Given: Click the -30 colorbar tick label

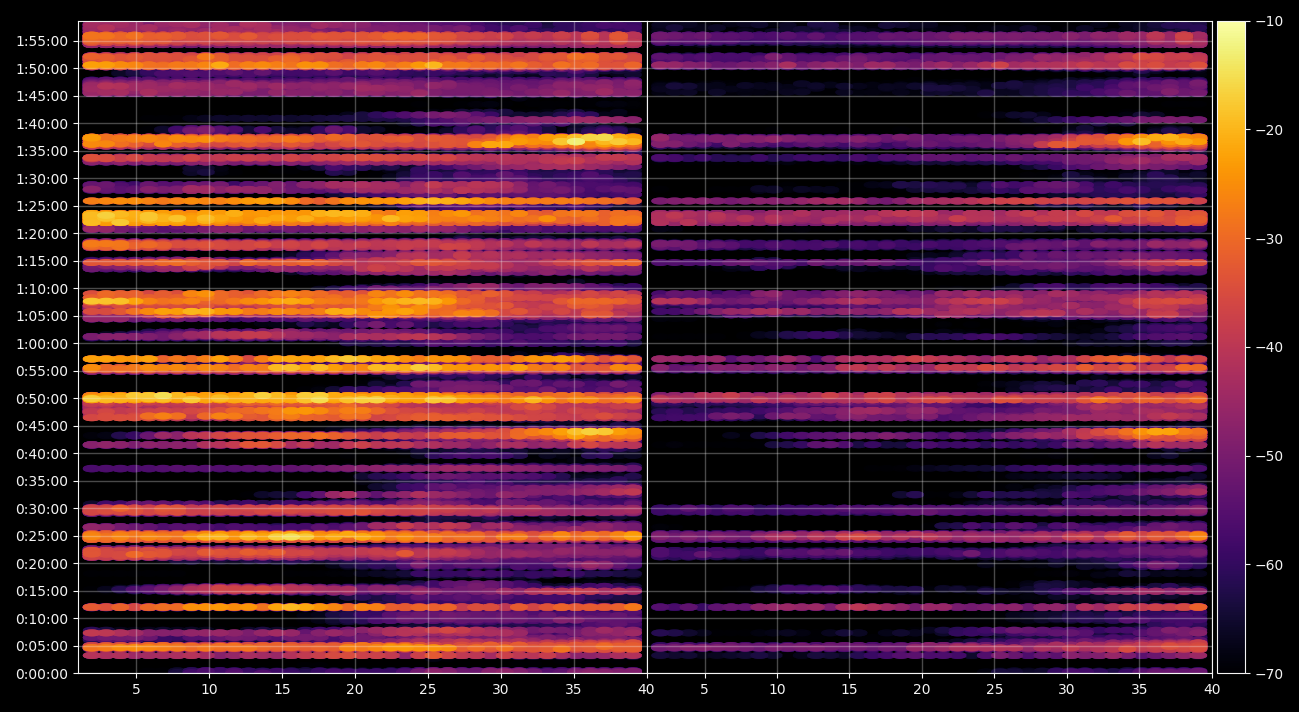Looking at the screenshot, I should coord(1270,239).
